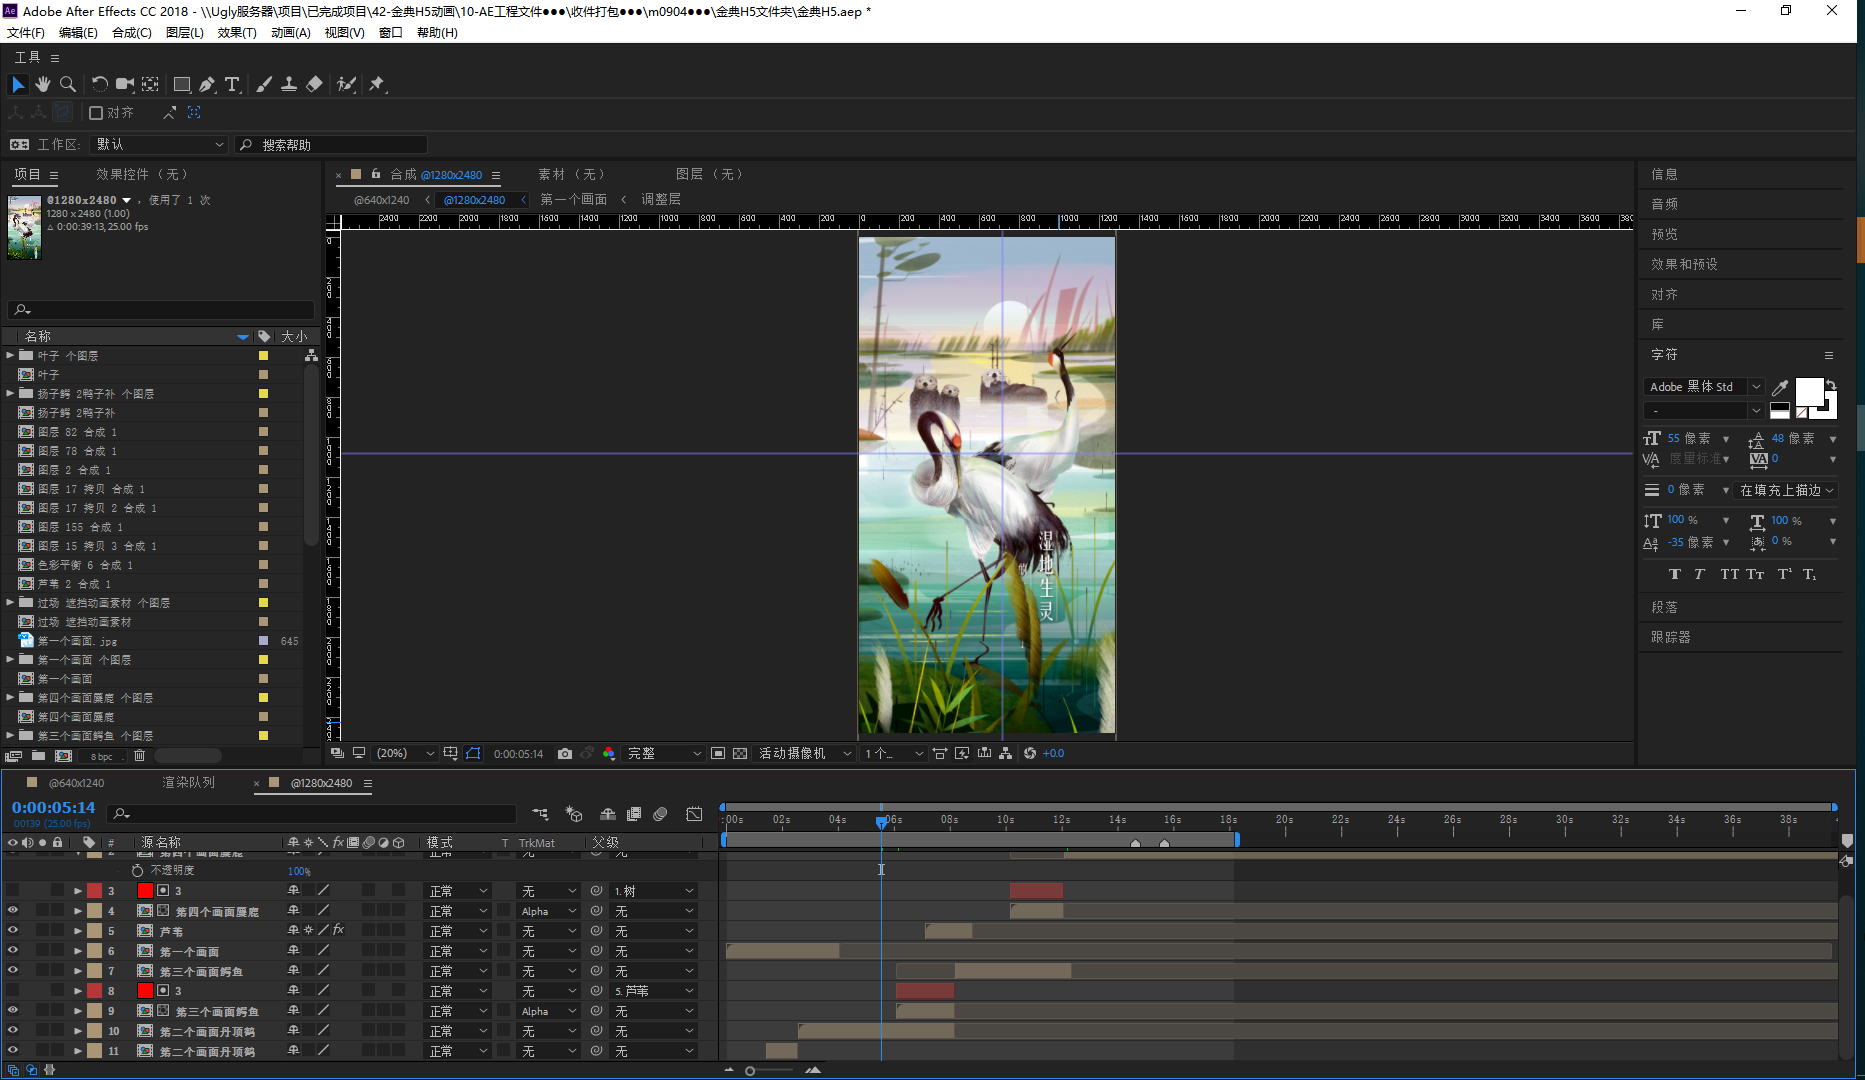Select the Horizontal Type tool

coord(232,84)
